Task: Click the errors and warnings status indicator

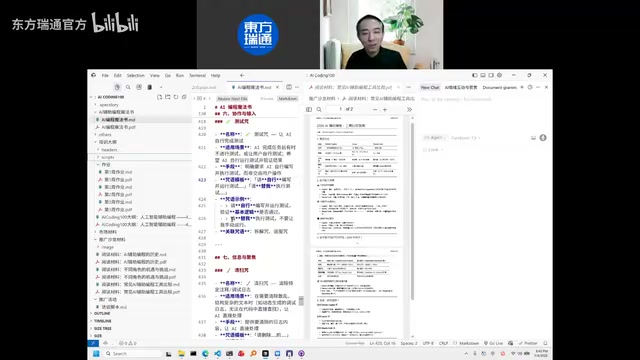Action: tap(128, 343)
